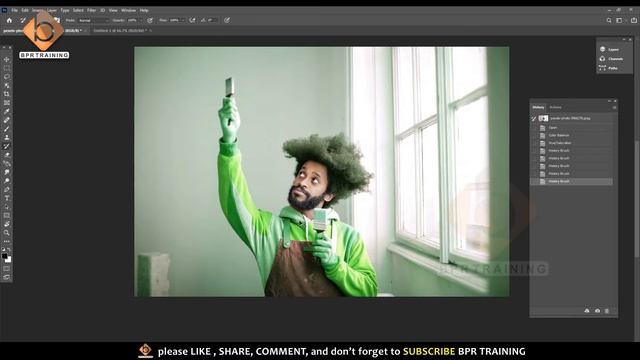Select the Horizontal Type tool
The width and height of the screenshot is (640, 360).
[x=7, y=198]
